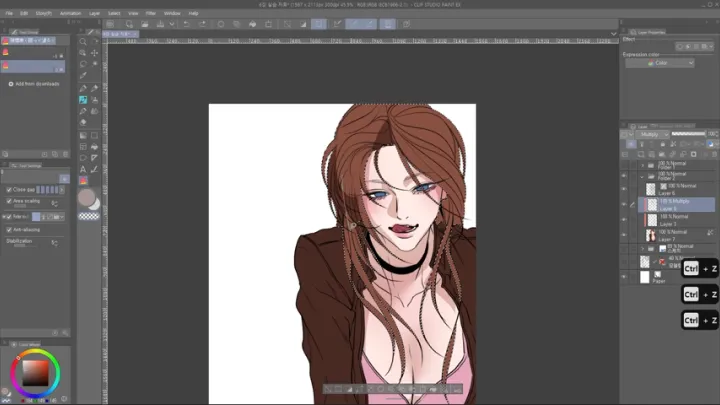Toggle the Anti-aliasing checkbox
Screen dimensions: 720x405
[9, 230]
